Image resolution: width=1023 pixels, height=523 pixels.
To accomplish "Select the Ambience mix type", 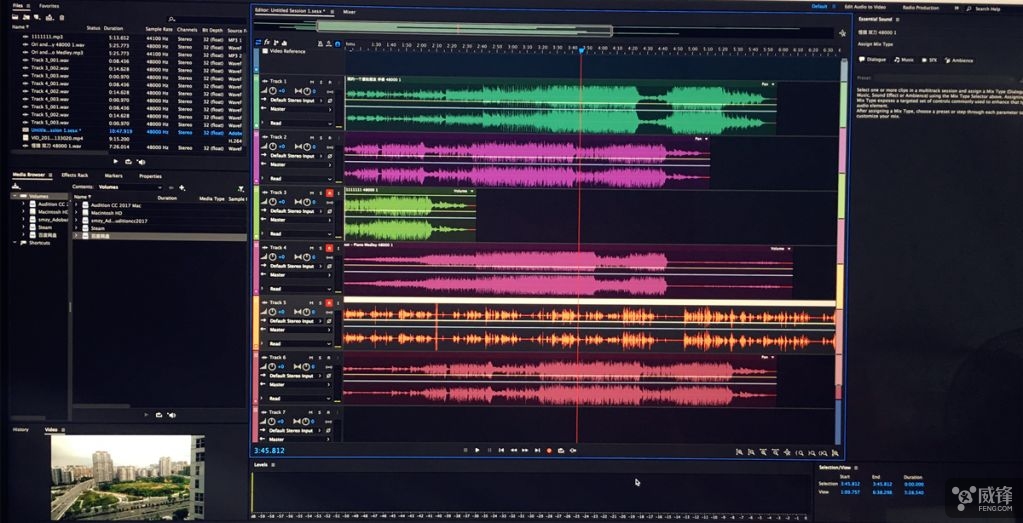I will point(962,60).
